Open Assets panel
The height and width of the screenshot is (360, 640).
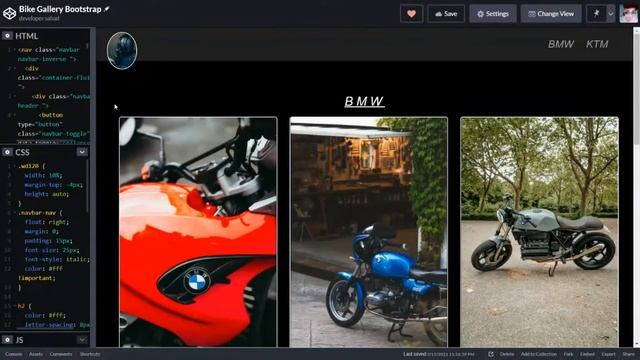click(36, 354)
